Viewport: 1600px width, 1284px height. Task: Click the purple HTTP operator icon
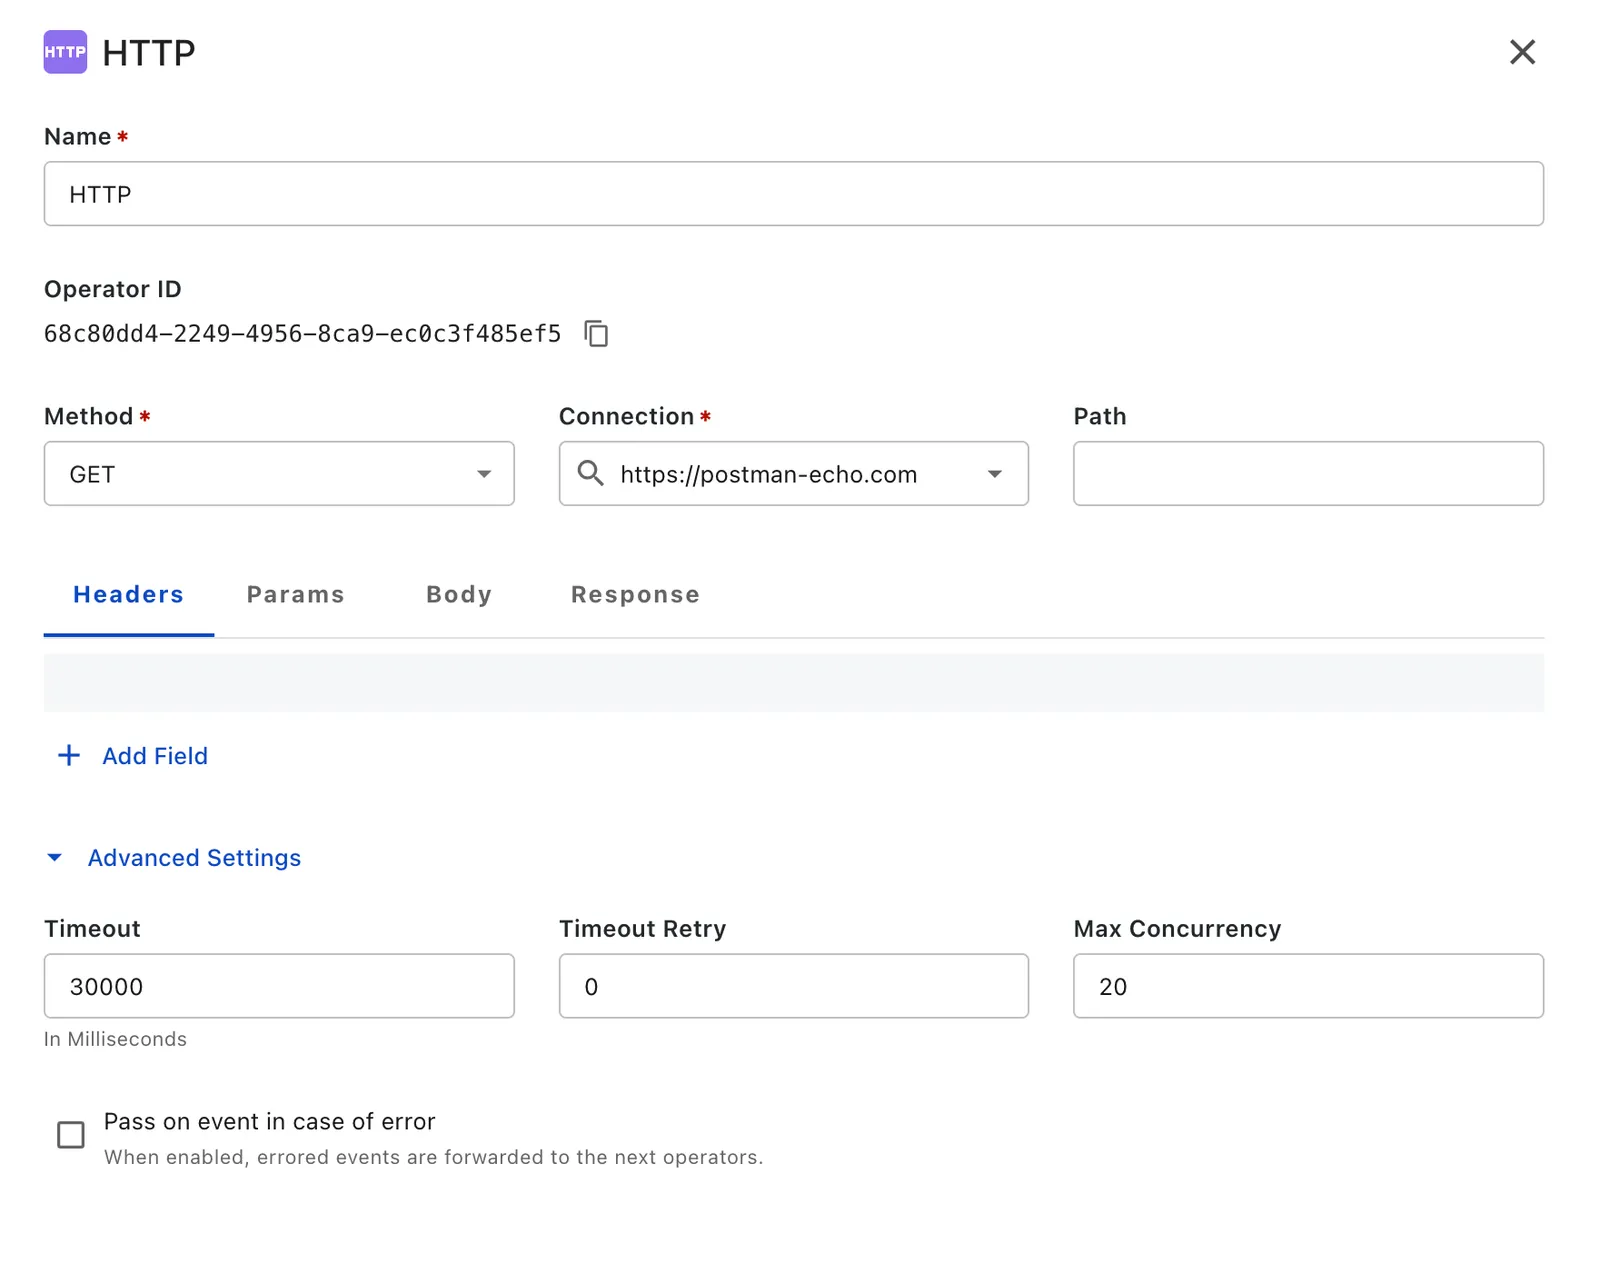pyautogui.click(x=65, y=52)
